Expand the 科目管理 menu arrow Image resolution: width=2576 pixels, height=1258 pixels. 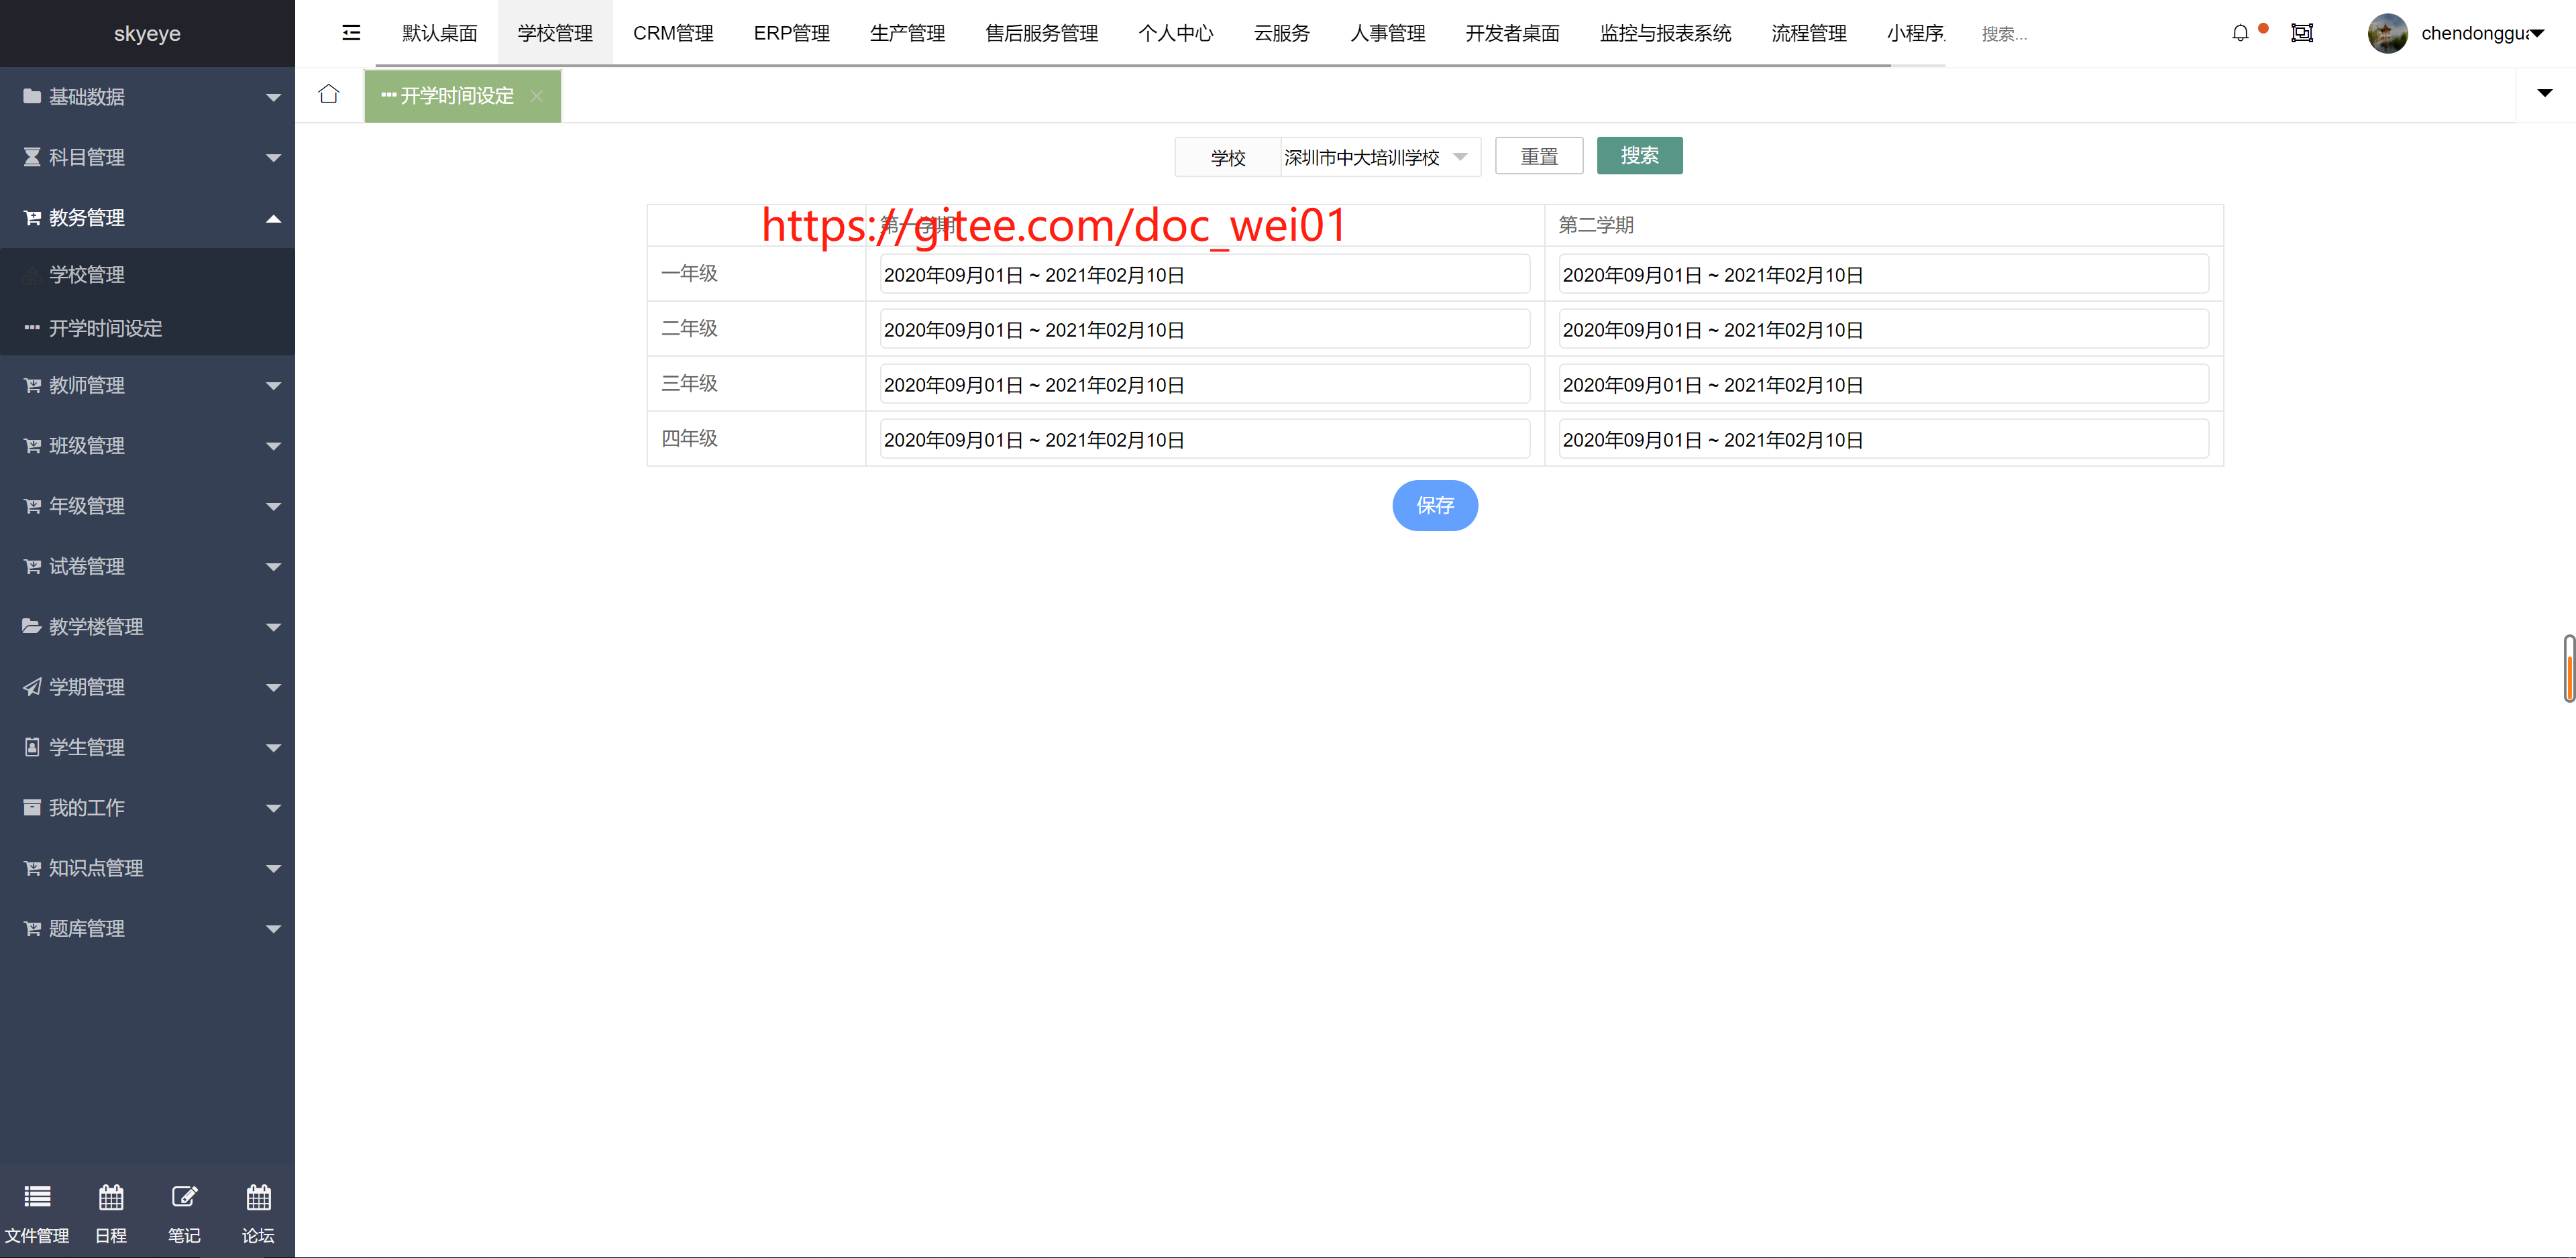point(273,157)
